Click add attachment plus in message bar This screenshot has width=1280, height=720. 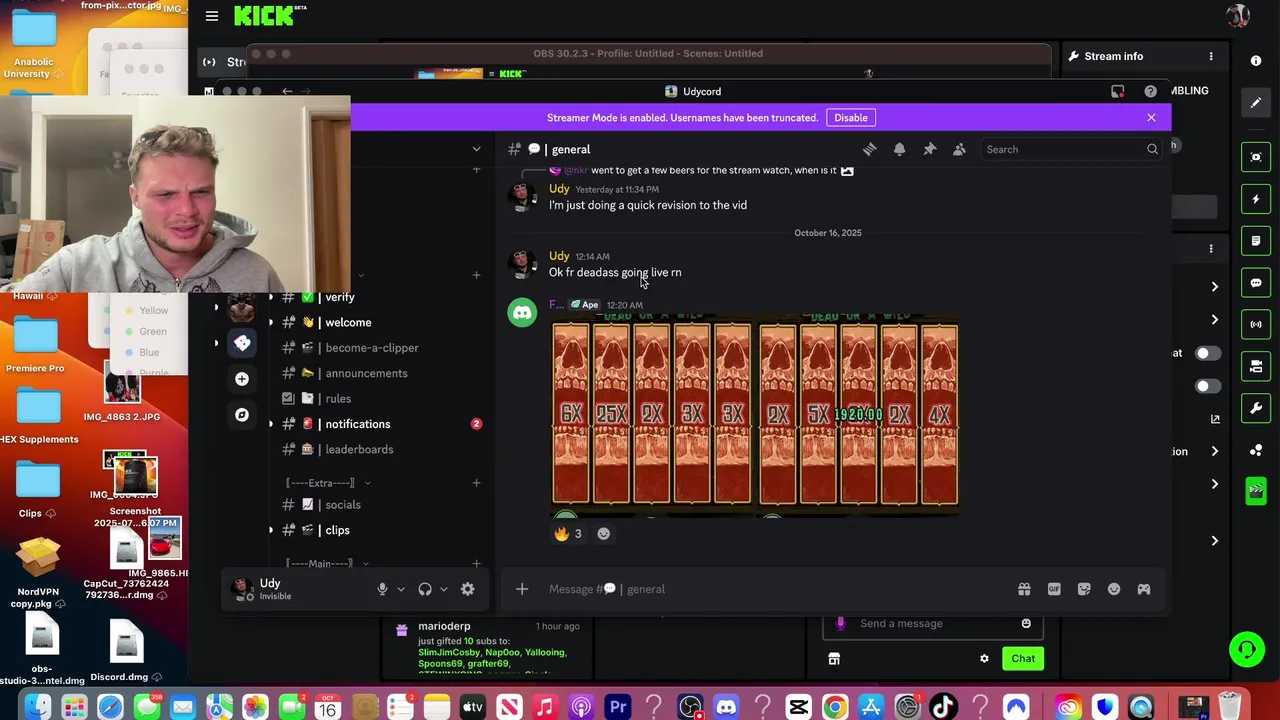coord(522,589)
